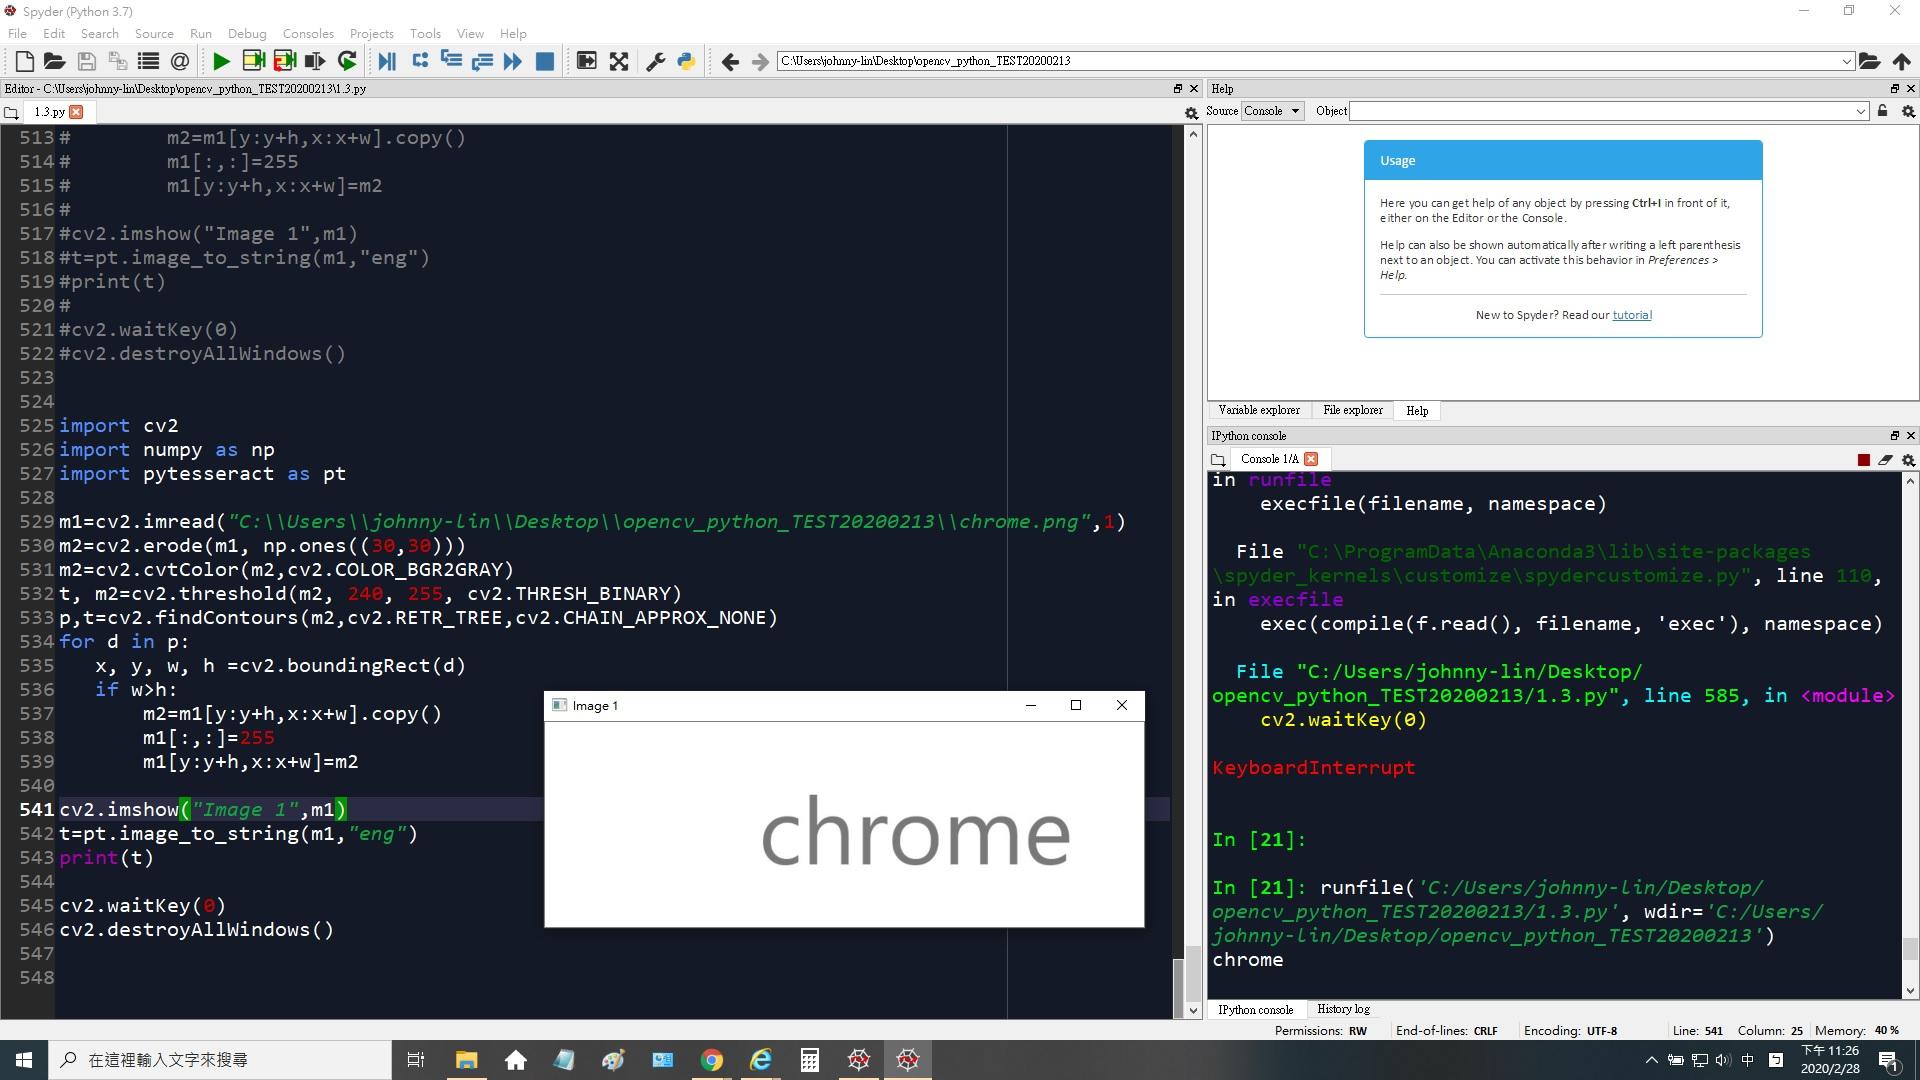Screen dimensions: 1920x1080
Task: Open Chrome from the Windows taskbar
Action: 712,1060
